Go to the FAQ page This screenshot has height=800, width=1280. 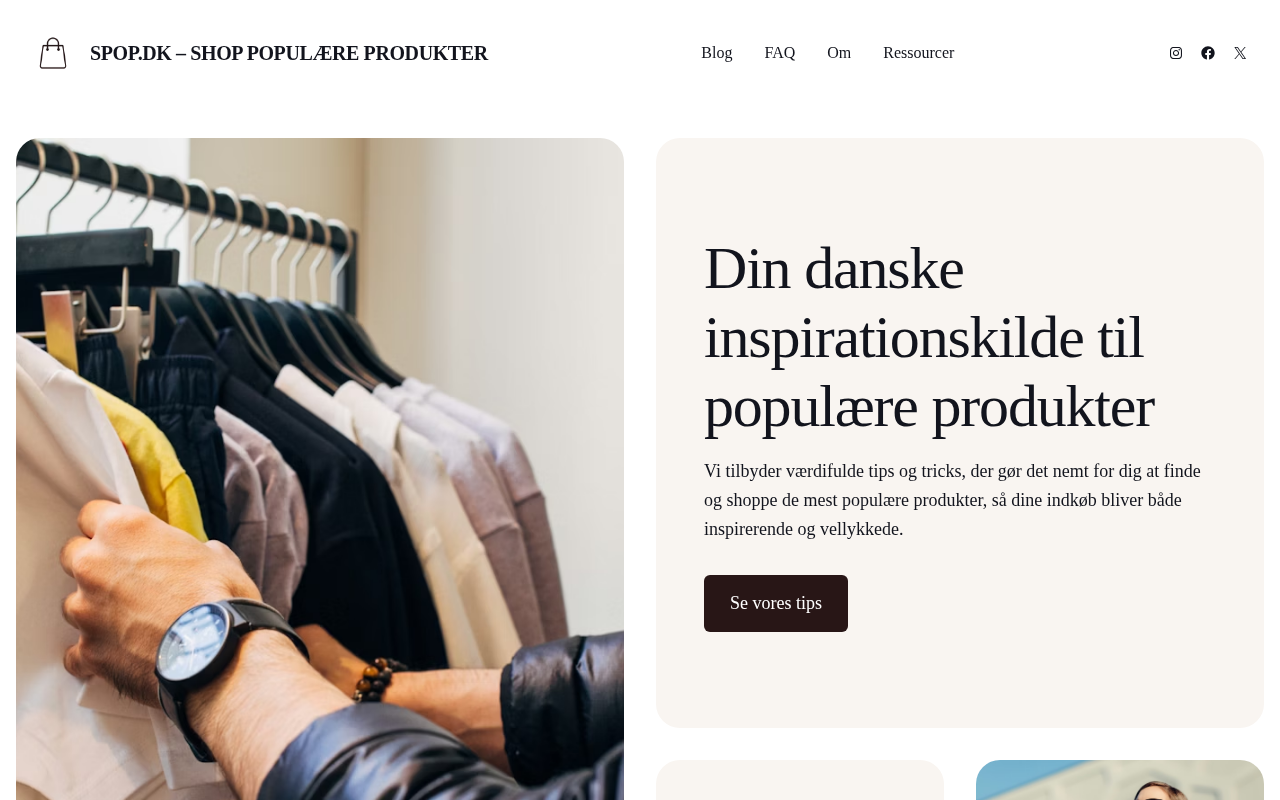coord(780,53)
